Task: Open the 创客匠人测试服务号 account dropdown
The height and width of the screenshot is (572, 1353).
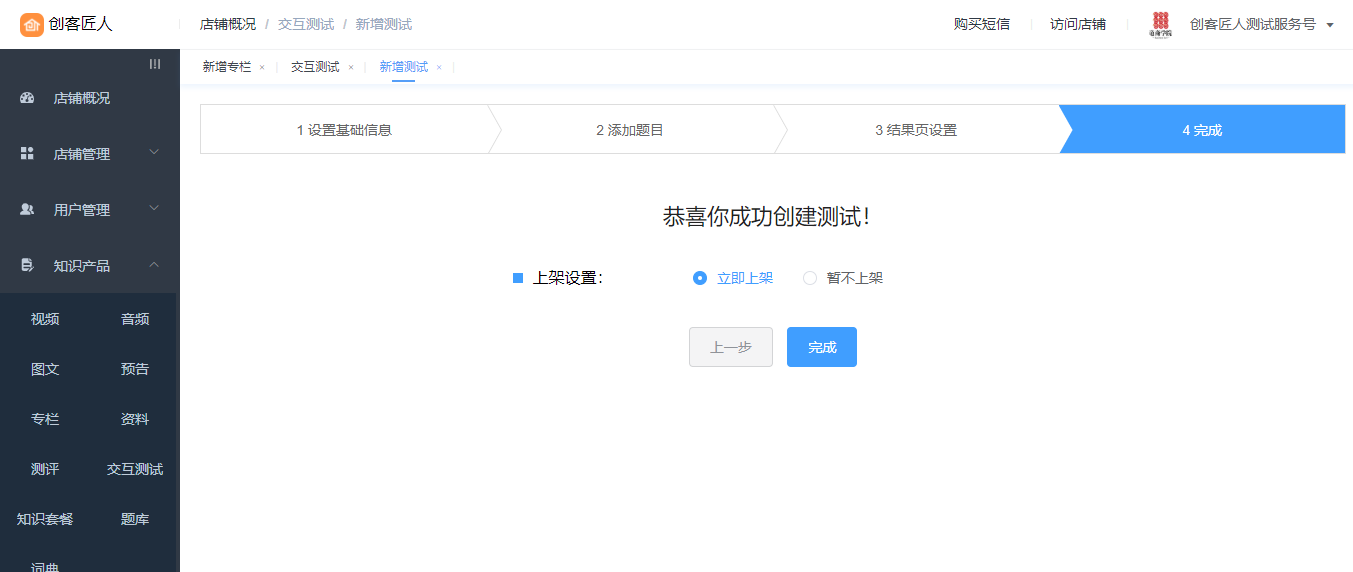Action: (x=1329, y=25)
